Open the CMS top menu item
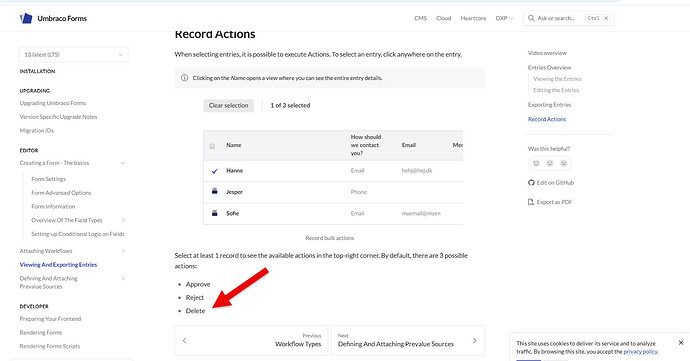Image resolution: width=690 pixels, height=361 pixels. [420, 18]
